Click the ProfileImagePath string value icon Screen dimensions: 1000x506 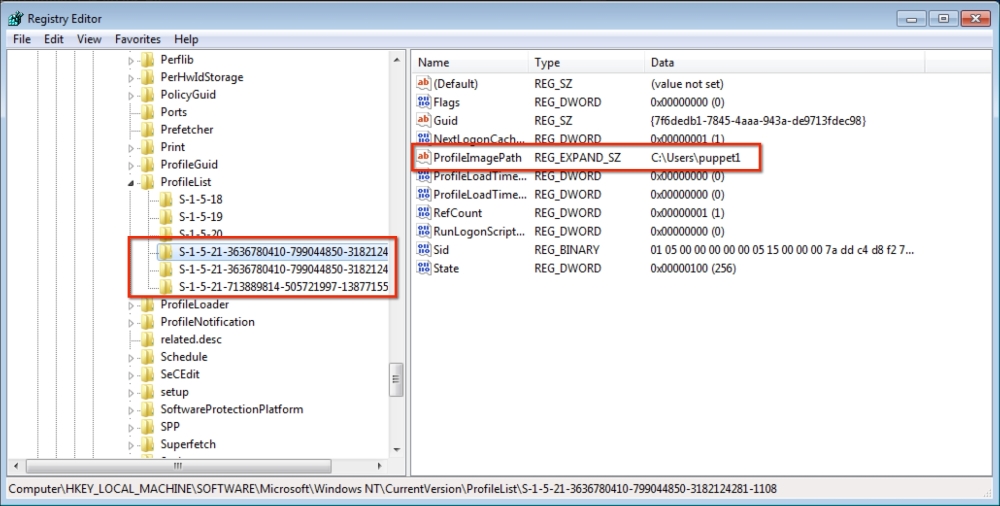coord(423,158)
